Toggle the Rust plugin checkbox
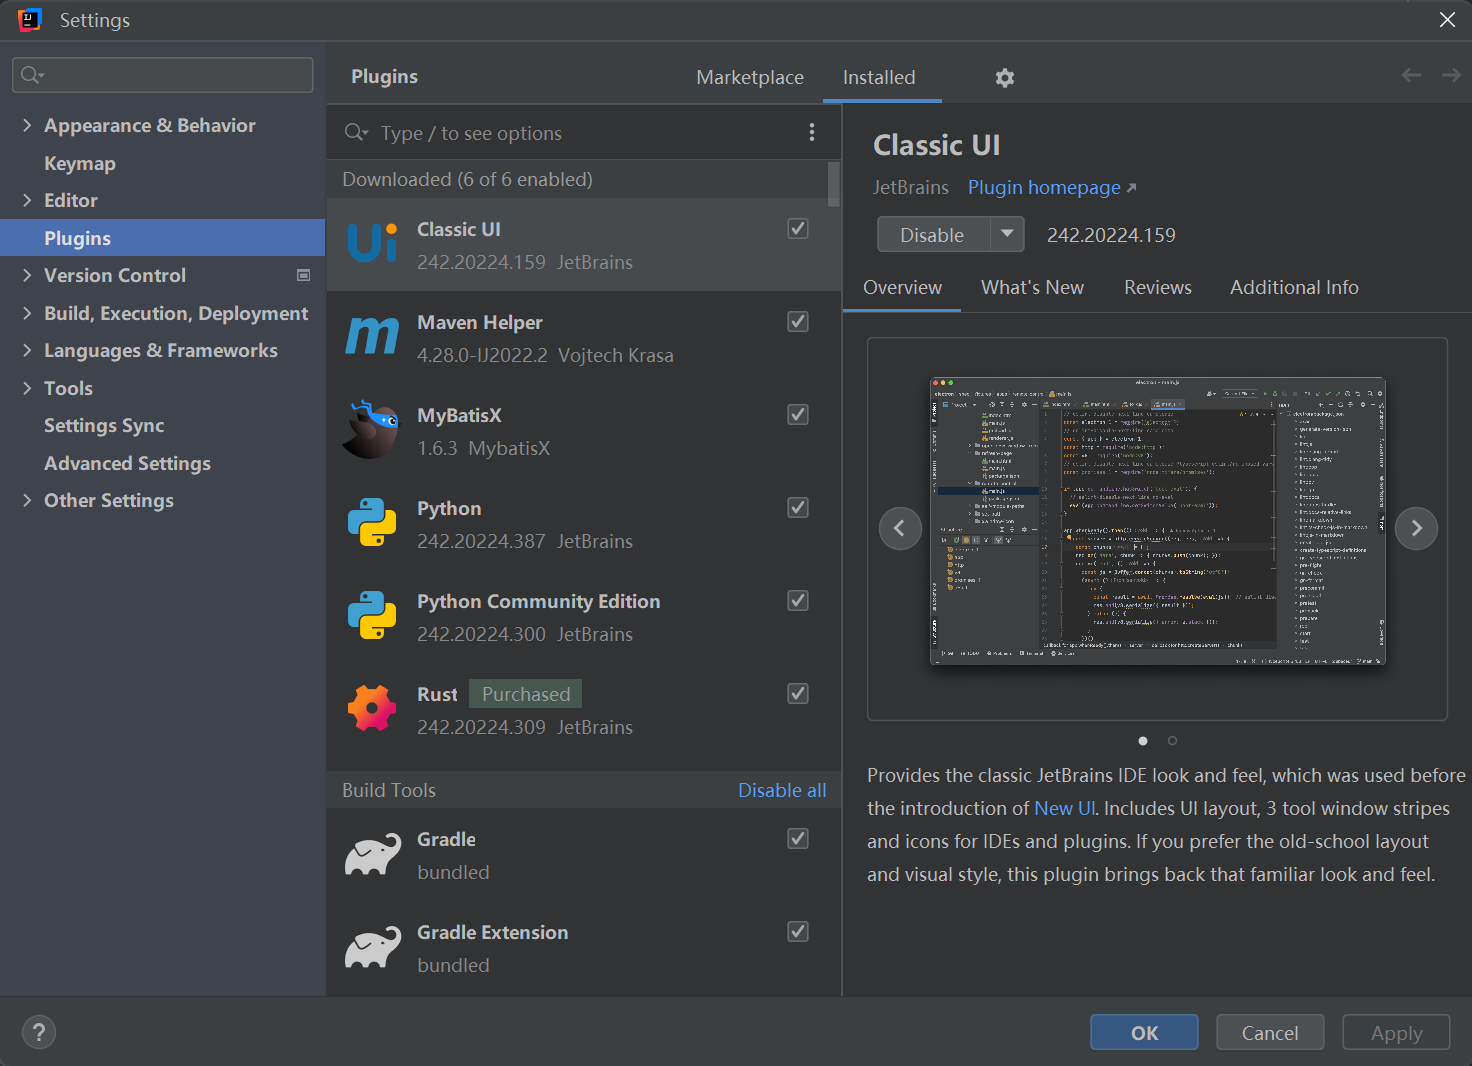Viewport: 1472px width, 1066px height. click(797, 693)
